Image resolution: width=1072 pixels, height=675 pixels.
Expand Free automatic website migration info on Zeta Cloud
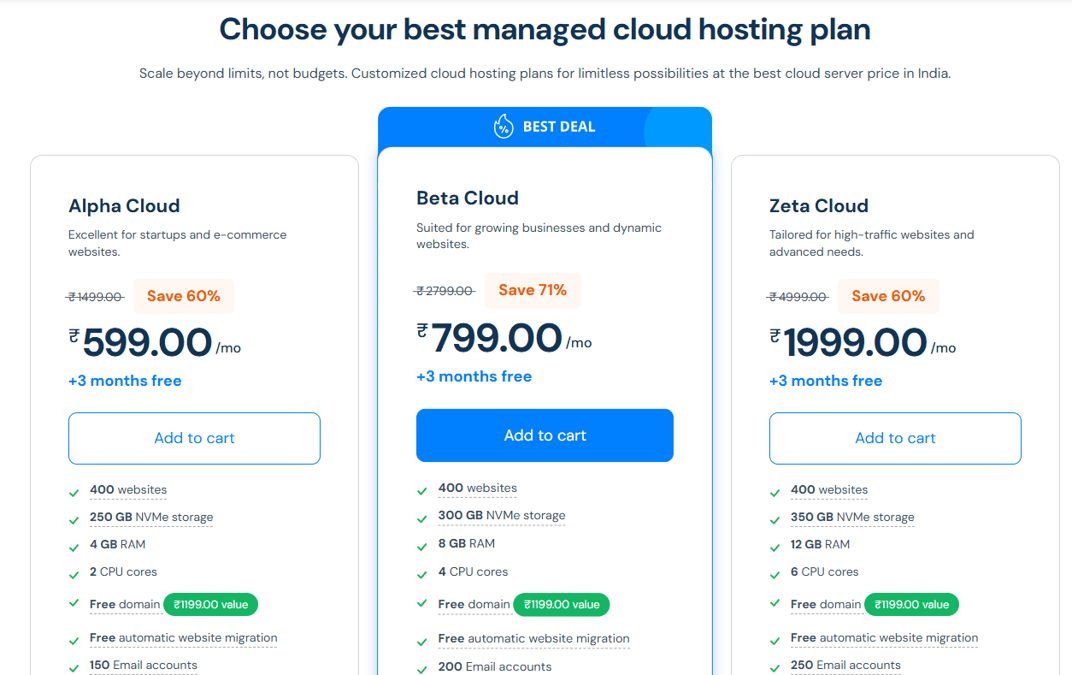tap(885, 638)
